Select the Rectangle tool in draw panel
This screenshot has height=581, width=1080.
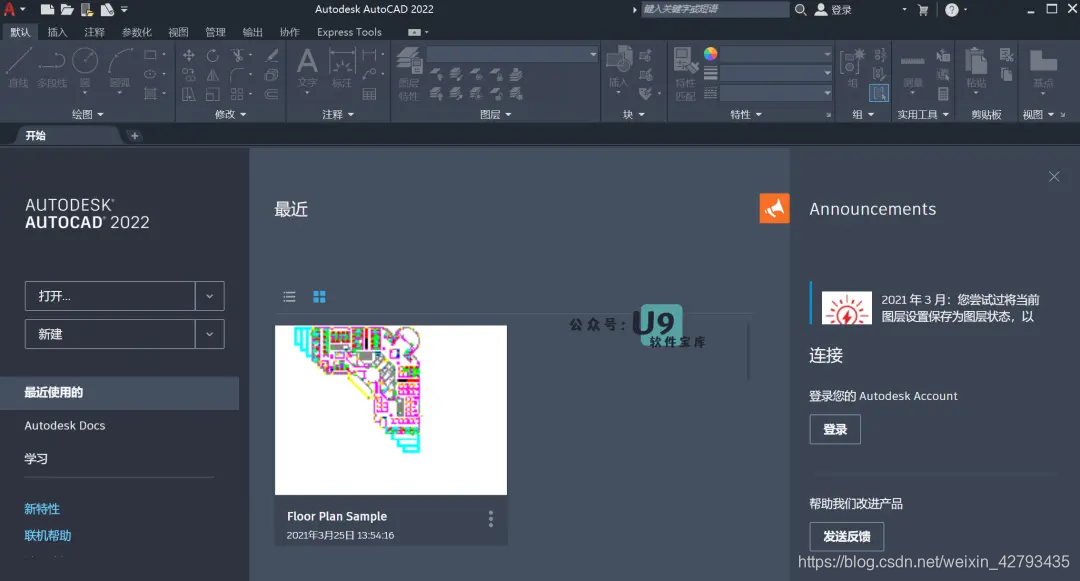coord(150,54)
